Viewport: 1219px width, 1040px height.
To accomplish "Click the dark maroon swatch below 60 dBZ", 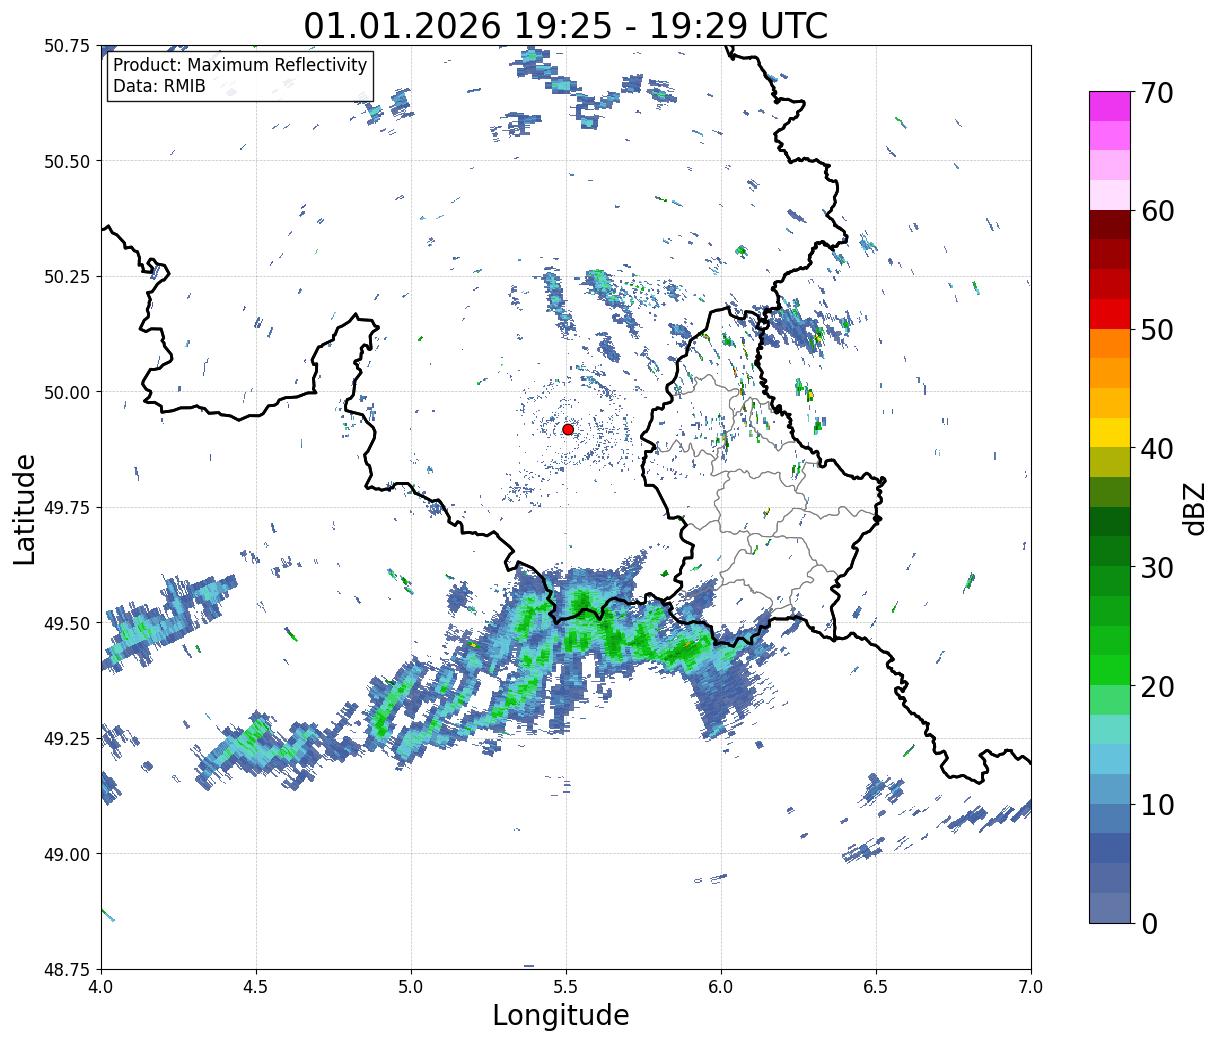I will (1109, 225).
